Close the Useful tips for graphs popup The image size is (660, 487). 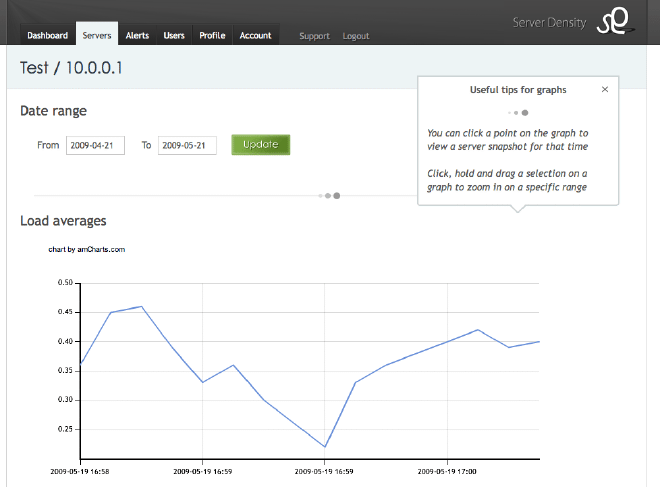pyautogui.click(x=604, y=89)
